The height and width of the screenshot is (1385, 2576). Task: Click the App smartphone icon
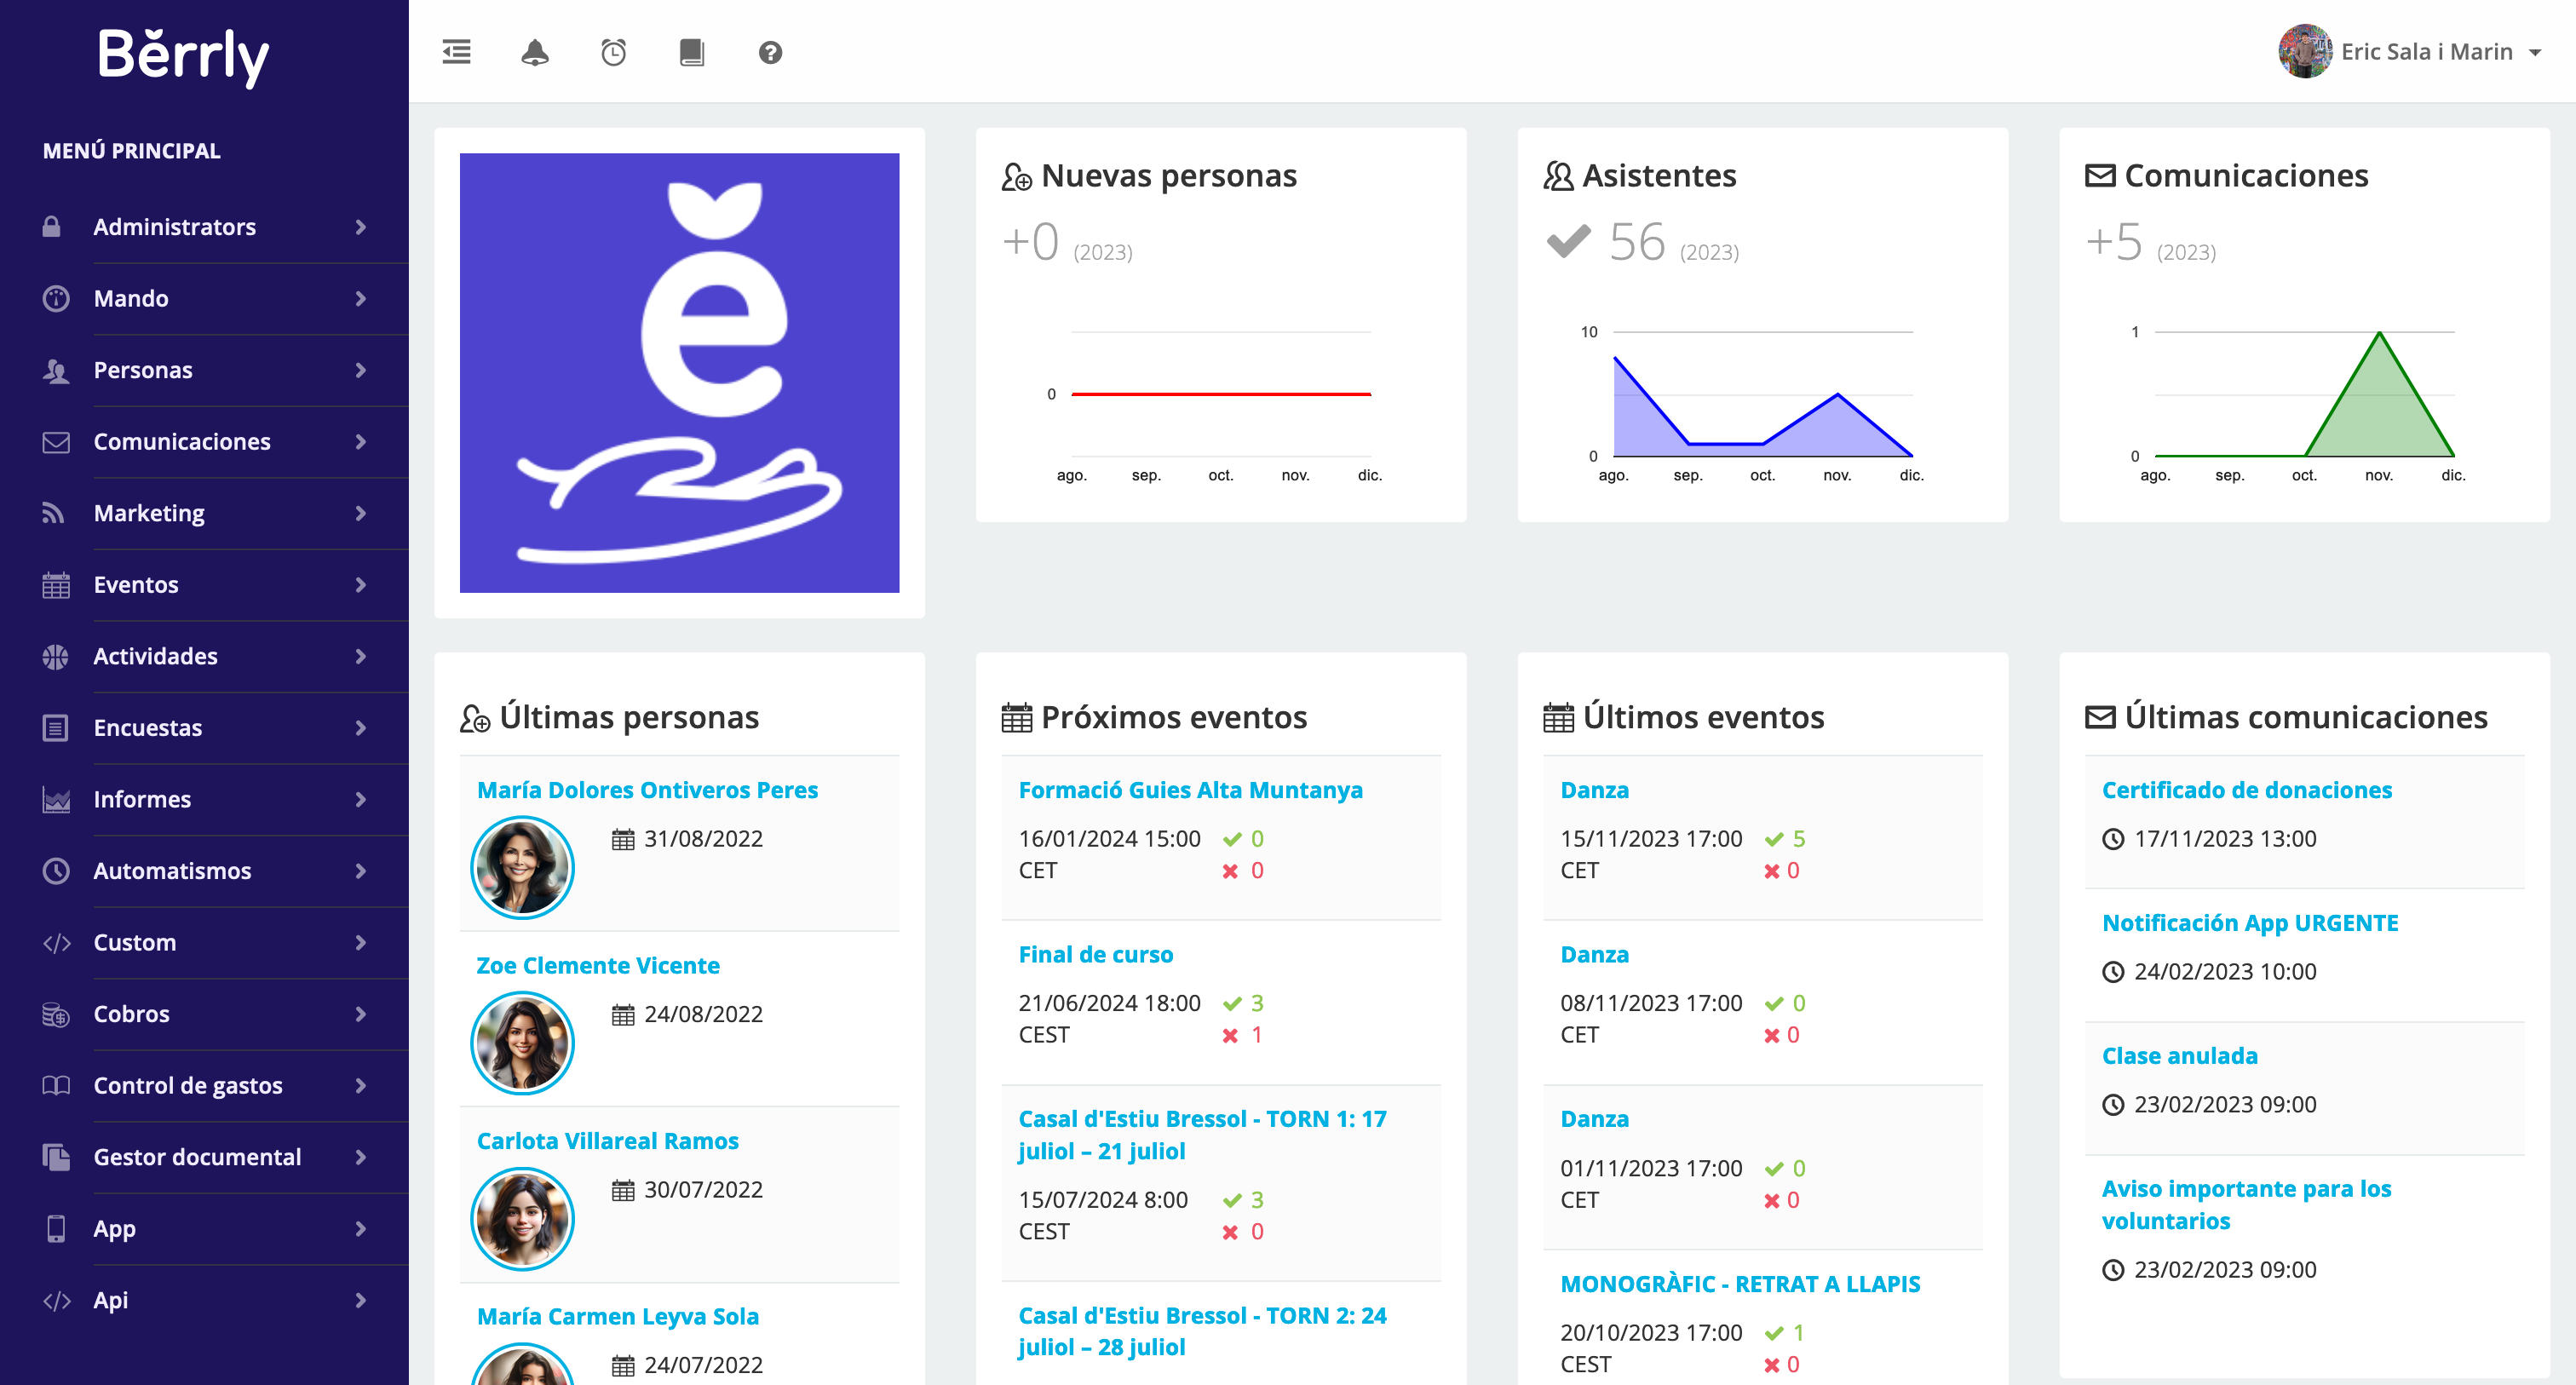coord(55,1228)
